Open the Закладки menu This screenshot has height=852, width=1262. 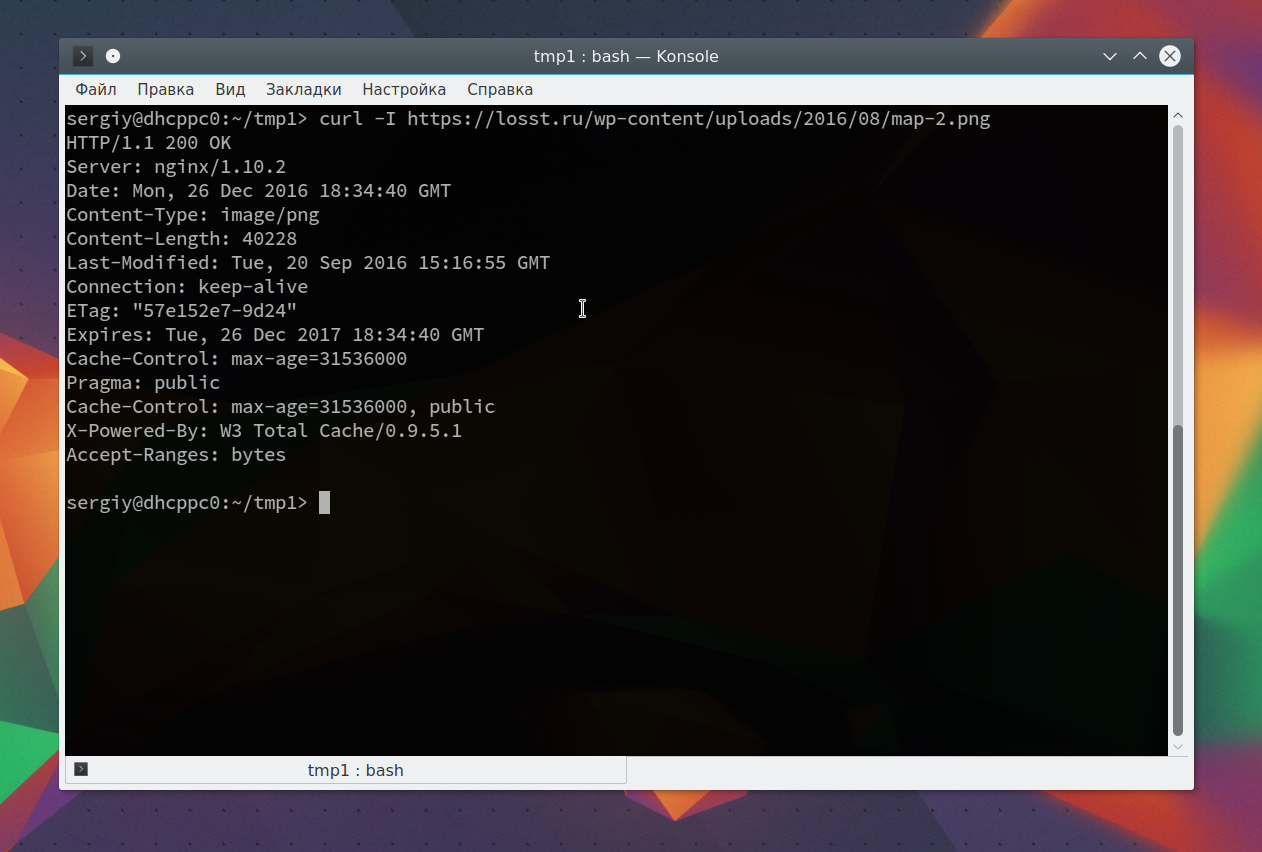pyautogui.click(x=304, y=89)
